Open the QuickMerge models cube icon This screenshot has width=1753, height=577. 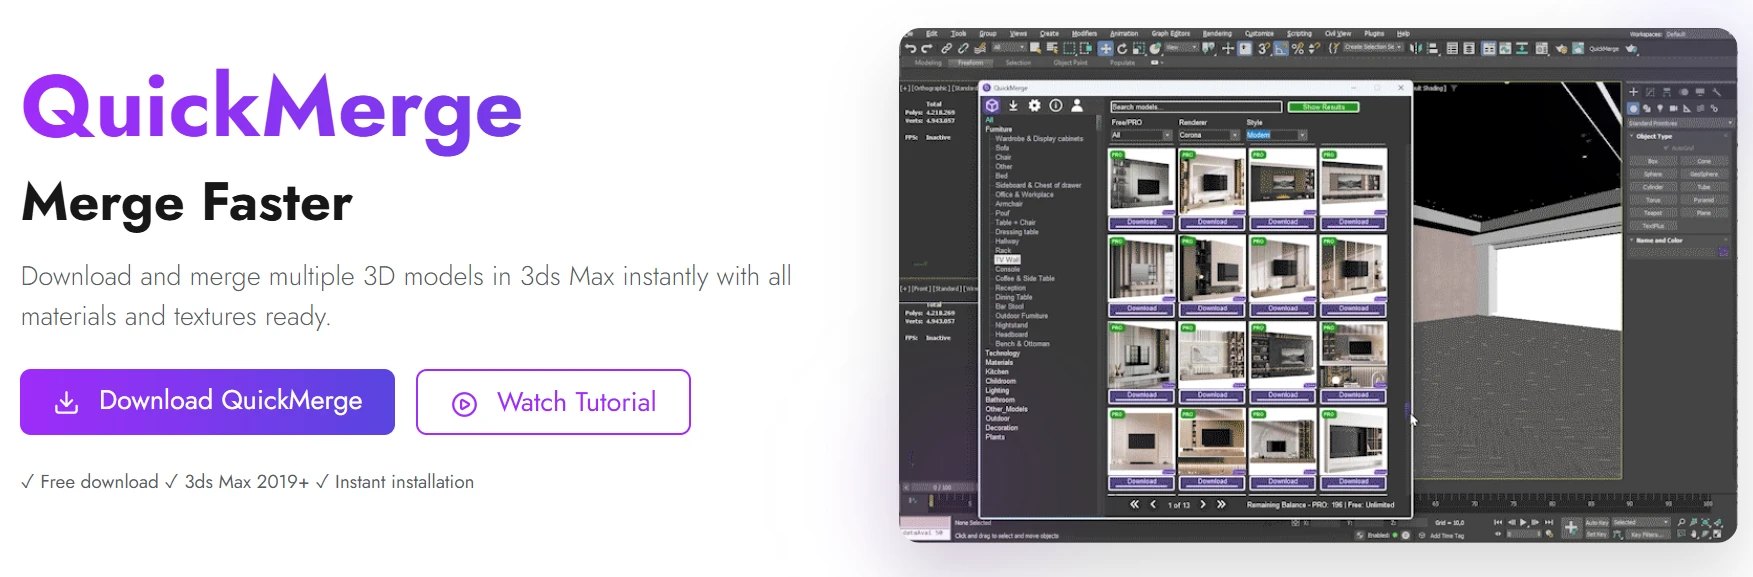coord(992,105)
